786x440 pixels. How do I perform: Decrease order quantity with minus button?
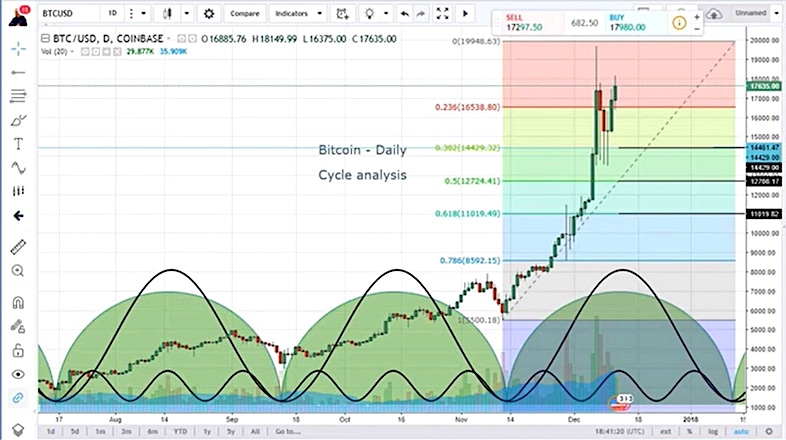click(x=697, y=29)
